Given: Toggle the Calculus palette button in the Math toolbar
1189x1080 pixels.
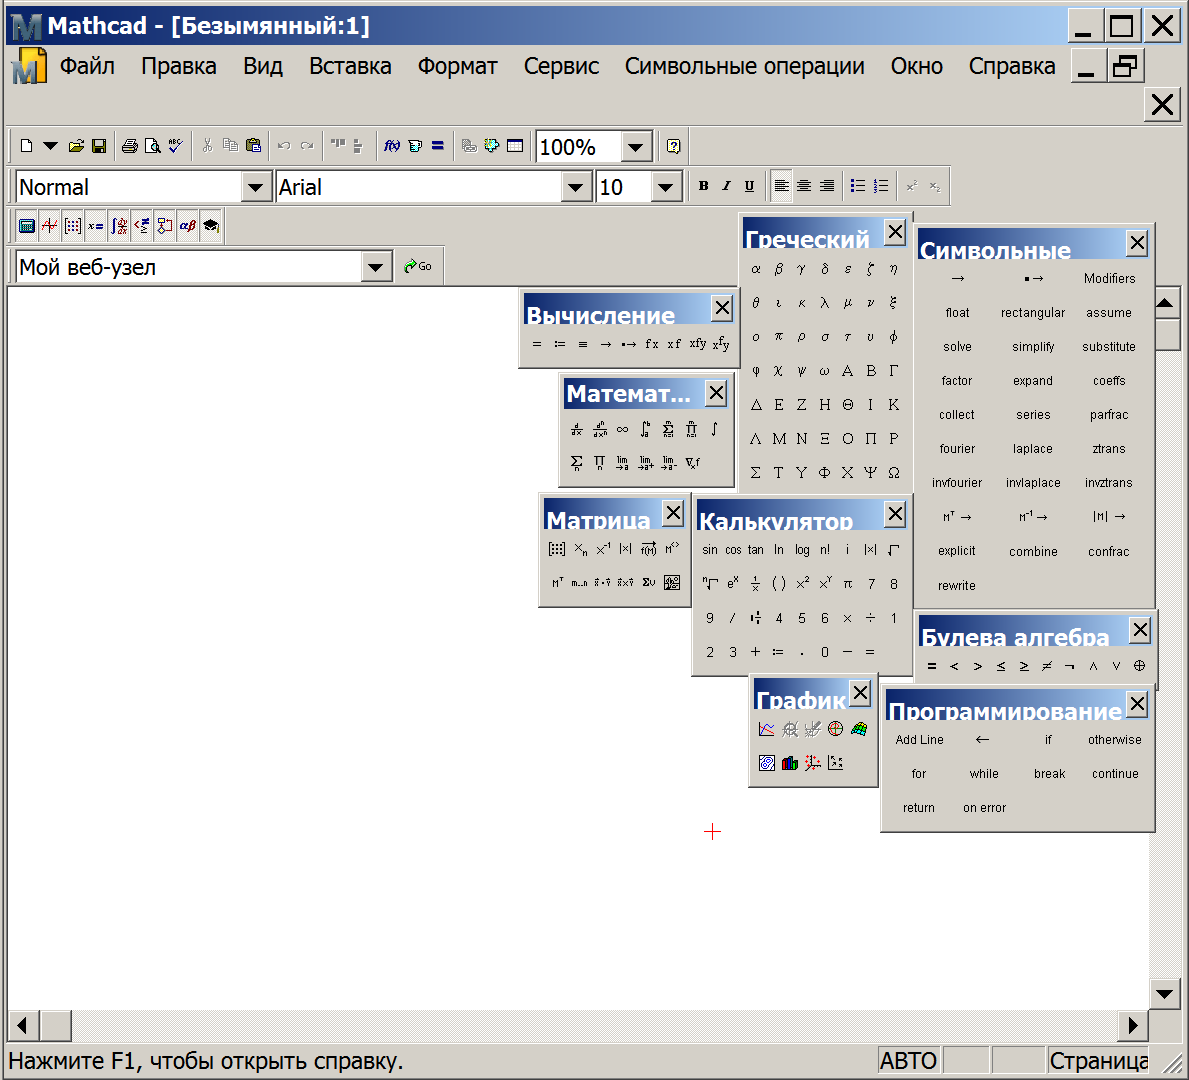Looking at the screenshot, I should click(119, 225).
